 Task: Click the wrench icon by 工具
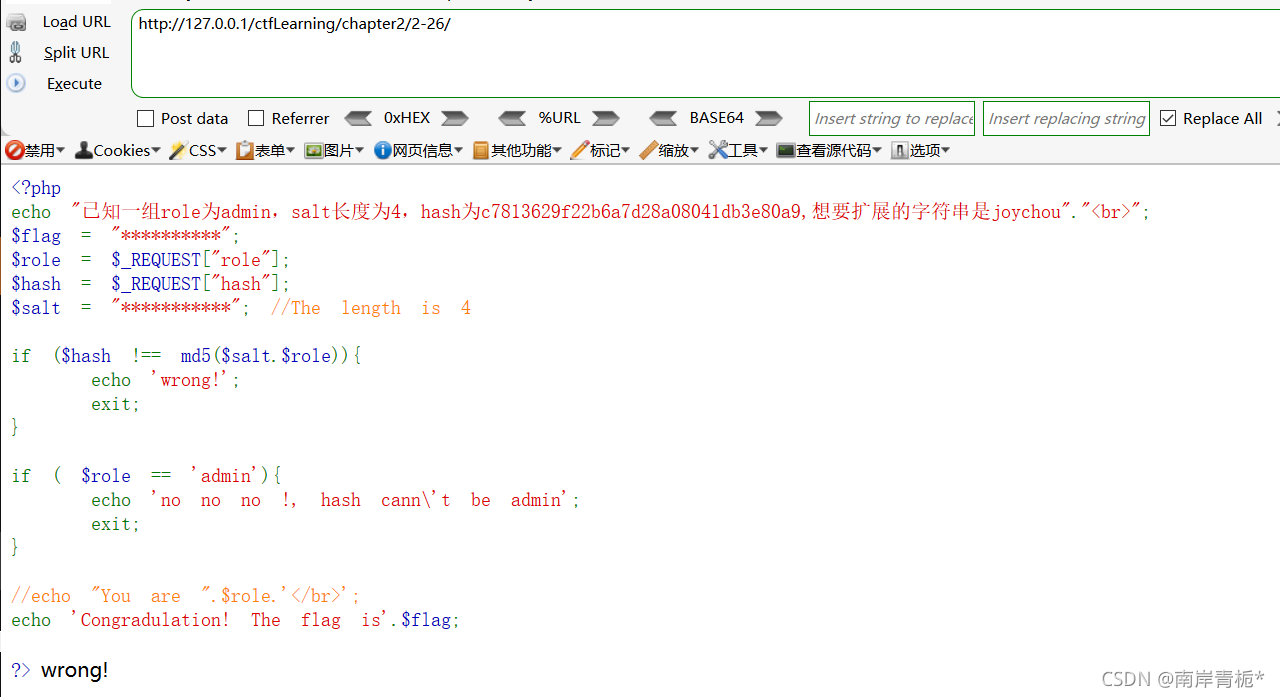pyautogui.click(x=717, y=150)
